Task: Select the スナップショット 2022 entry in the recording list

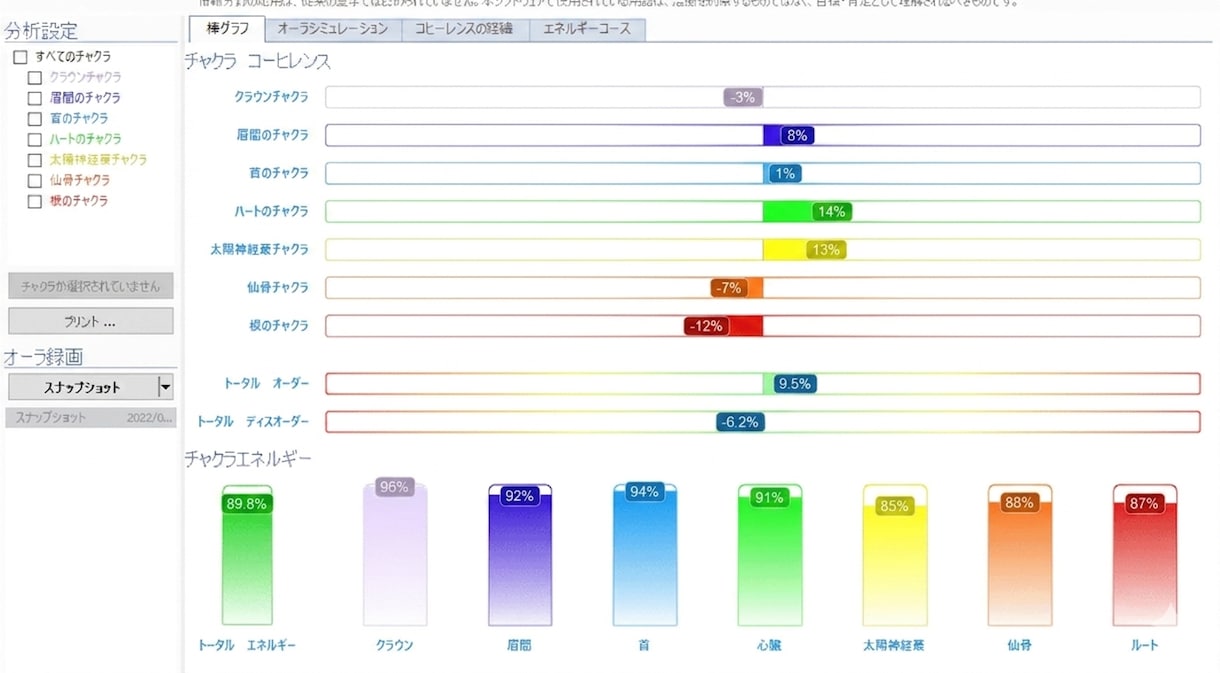Action: (90, 417)
